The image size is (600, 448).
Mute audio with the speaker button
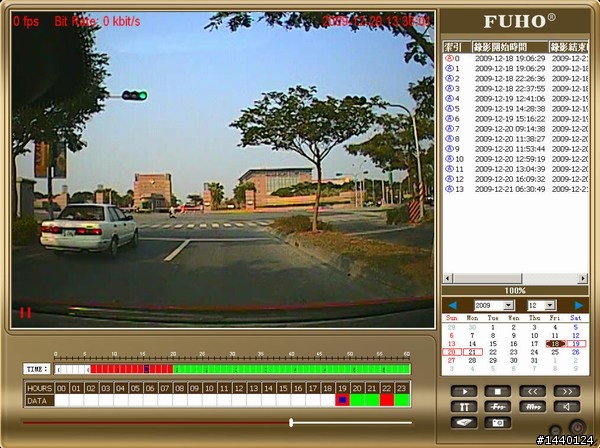point(567,407)
